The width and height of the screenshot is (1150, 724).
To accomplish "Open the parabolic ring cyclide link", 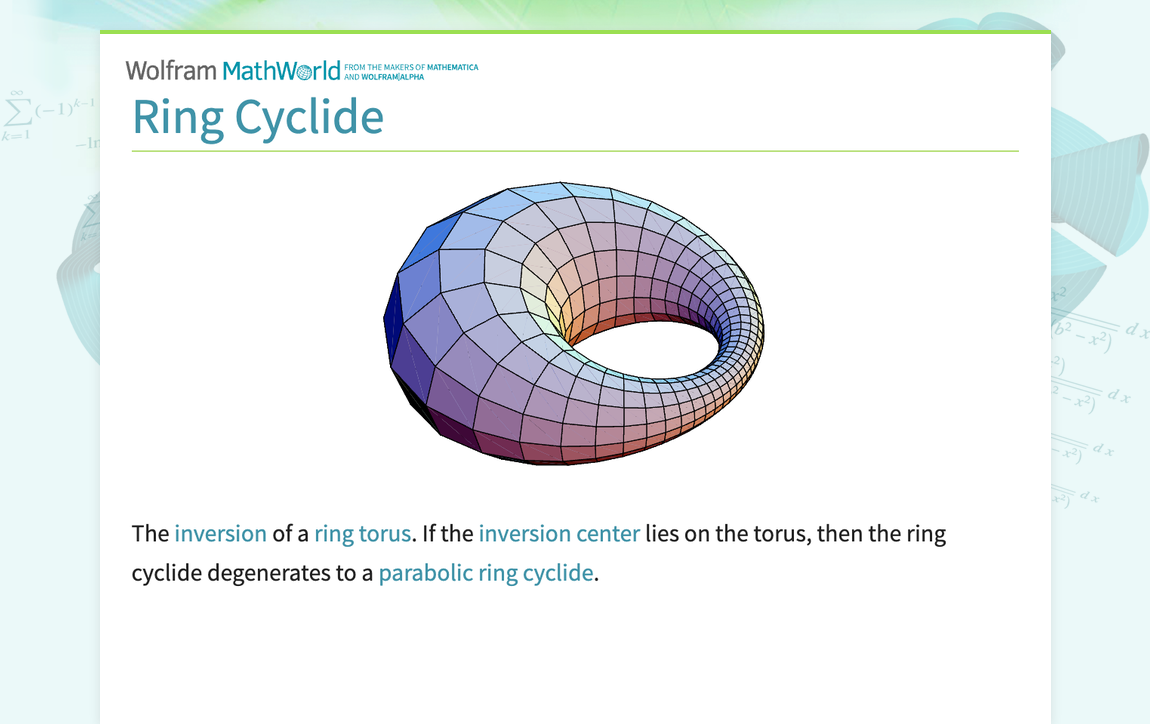I will (x=485, y=572).
